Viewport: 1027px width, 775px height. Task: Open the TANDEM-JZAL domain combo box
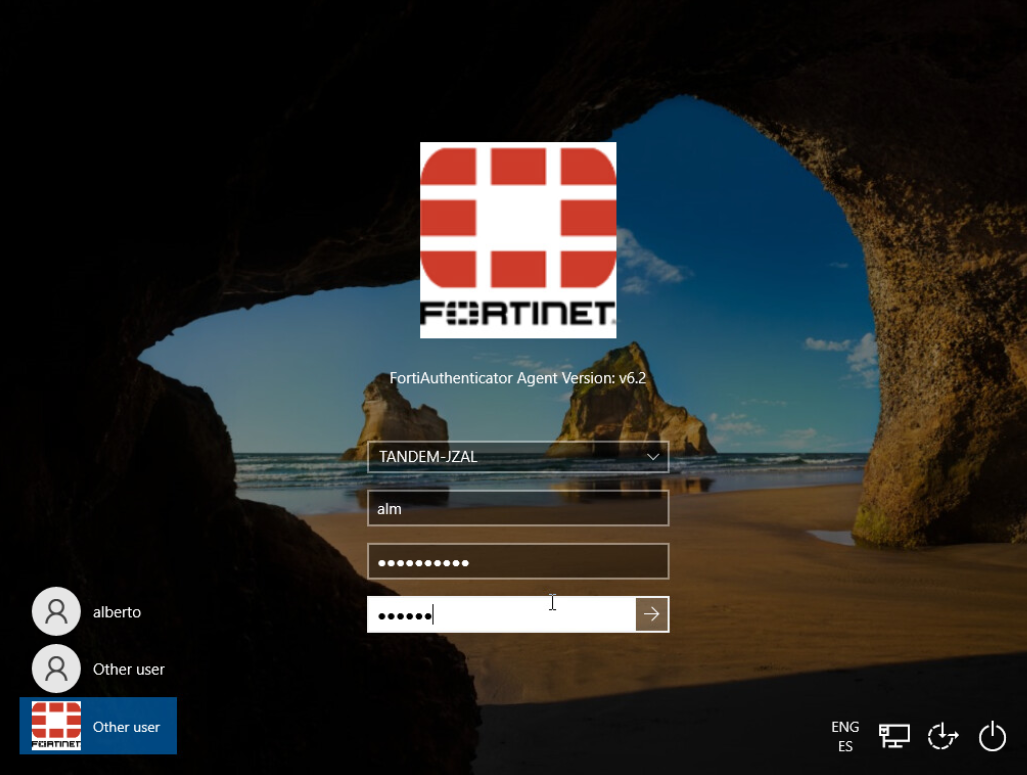pyautogui.click(x=505, y=457)
